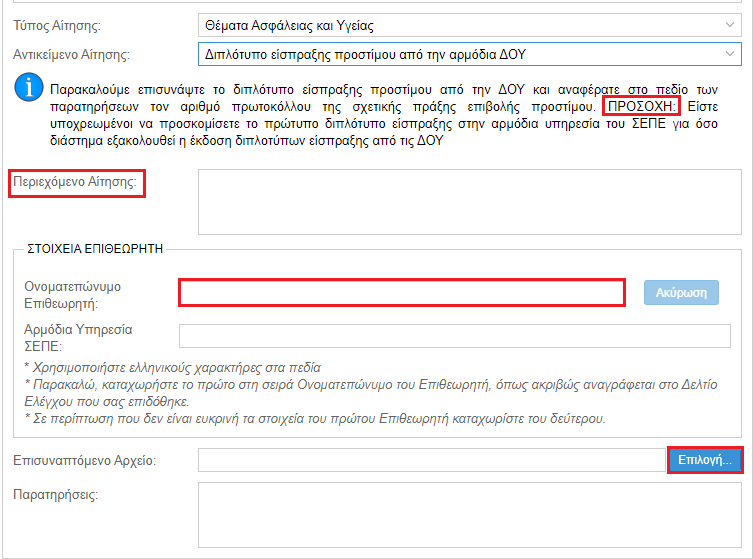Click the note mentioning Δελτίο Ελέγχου
Viewport: 753px width, 559px height.
[x=371, y=393]
